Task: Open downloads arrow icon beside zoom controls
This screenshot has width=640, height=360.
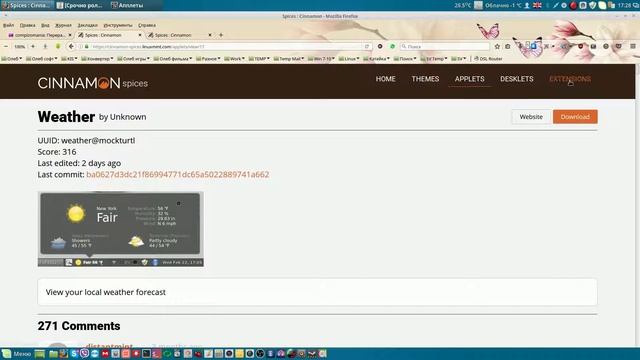Action: coord(45,47)
